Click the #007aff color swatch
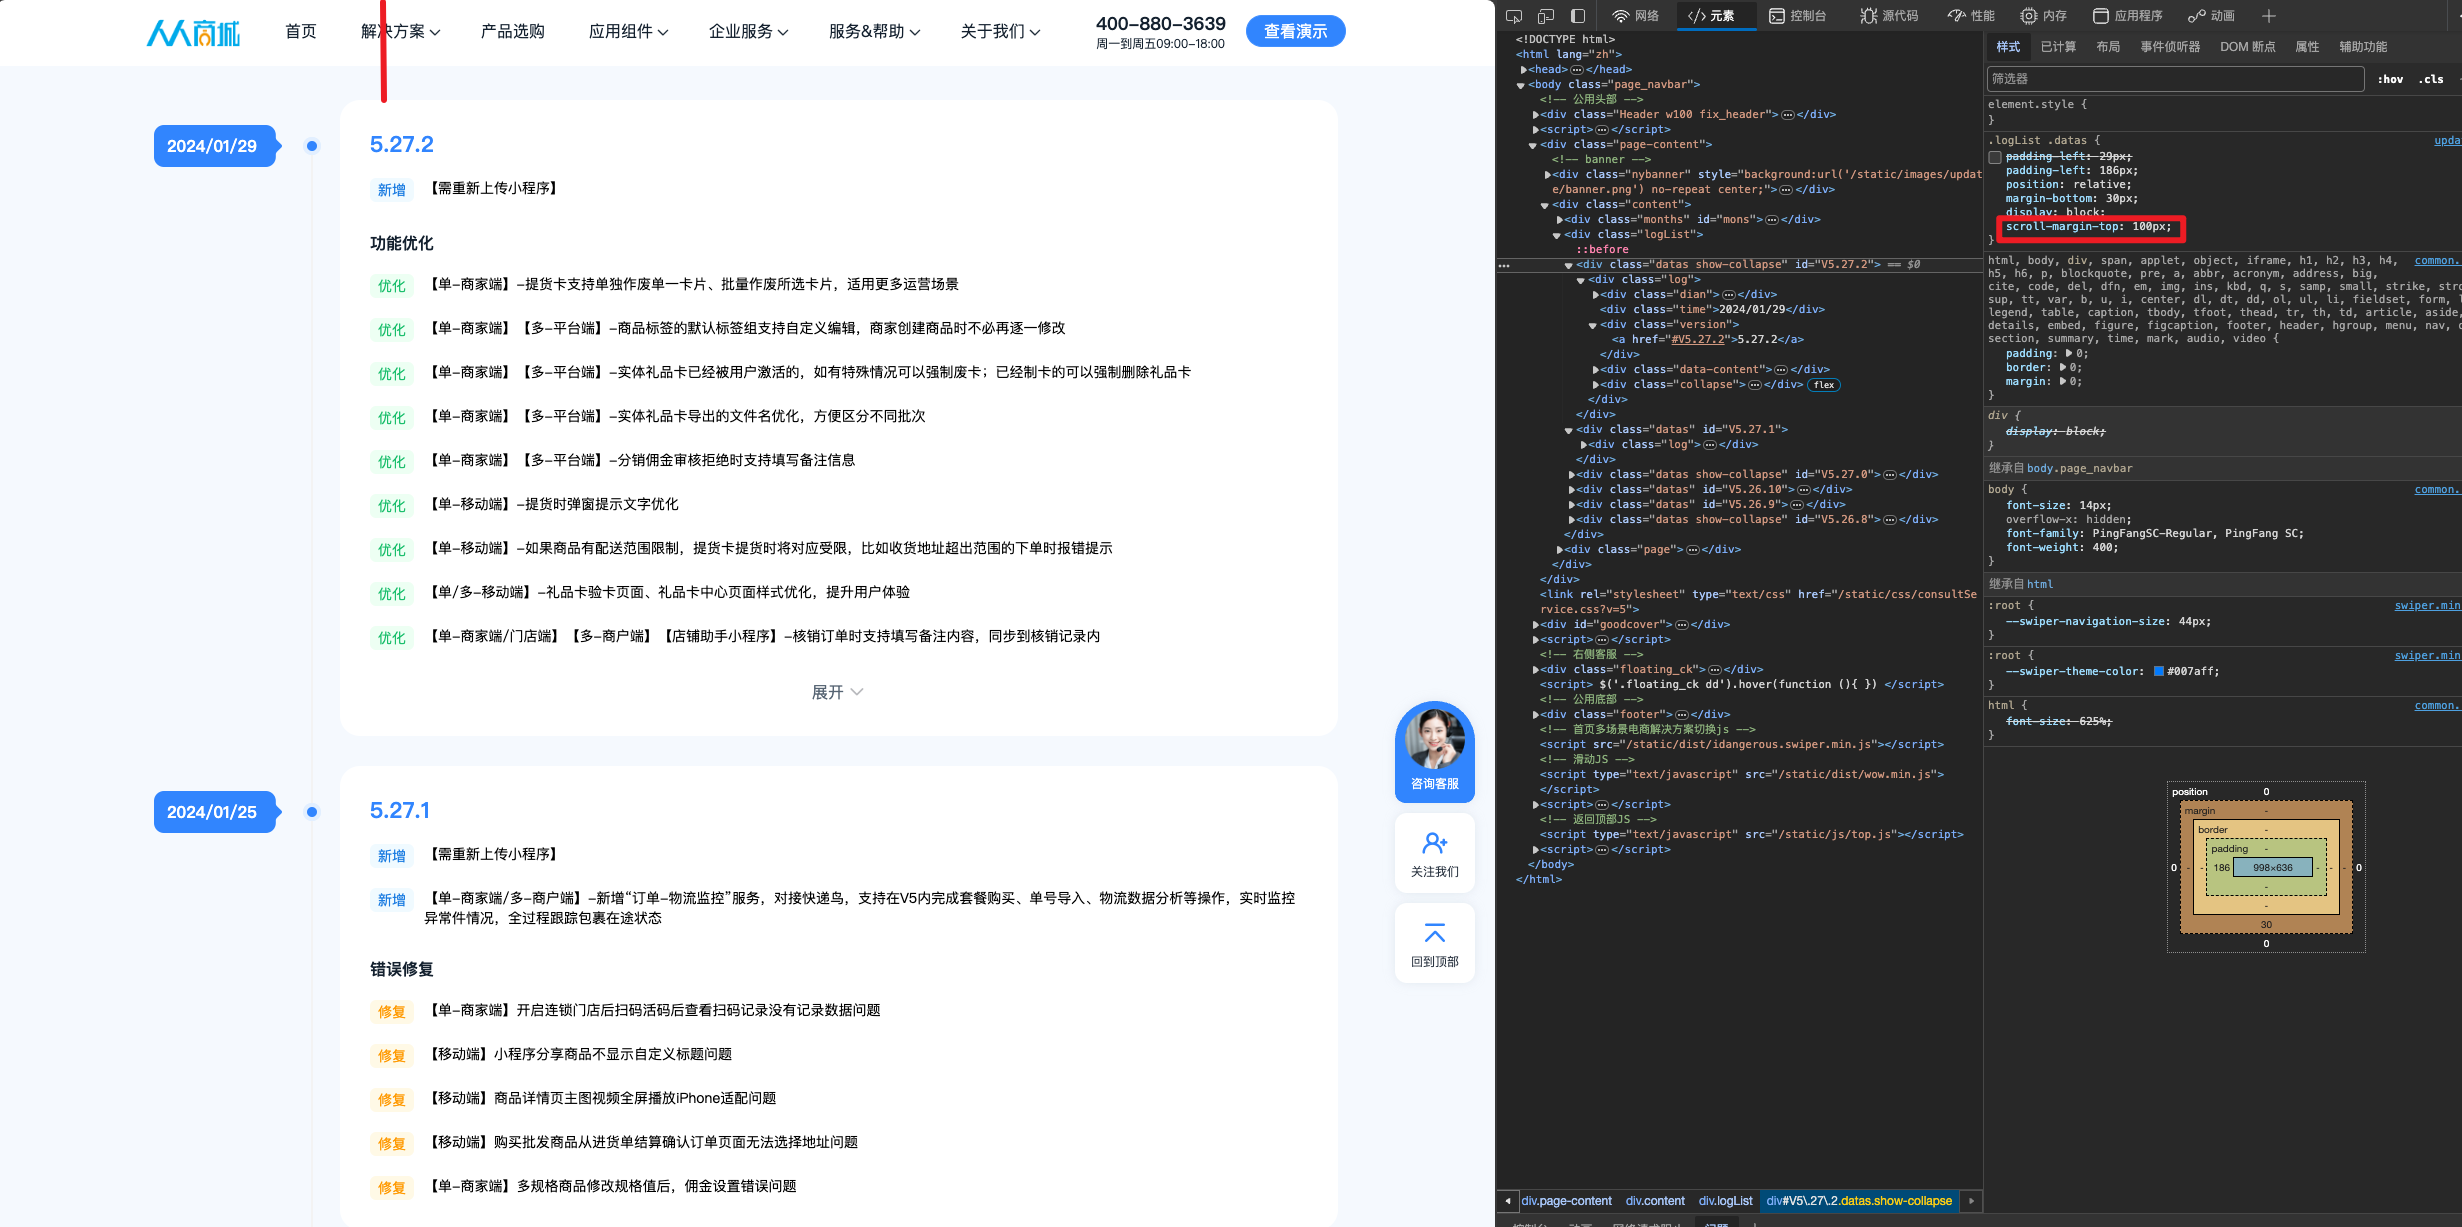The image size is (2462, 1227). (x=2159, y=672)
